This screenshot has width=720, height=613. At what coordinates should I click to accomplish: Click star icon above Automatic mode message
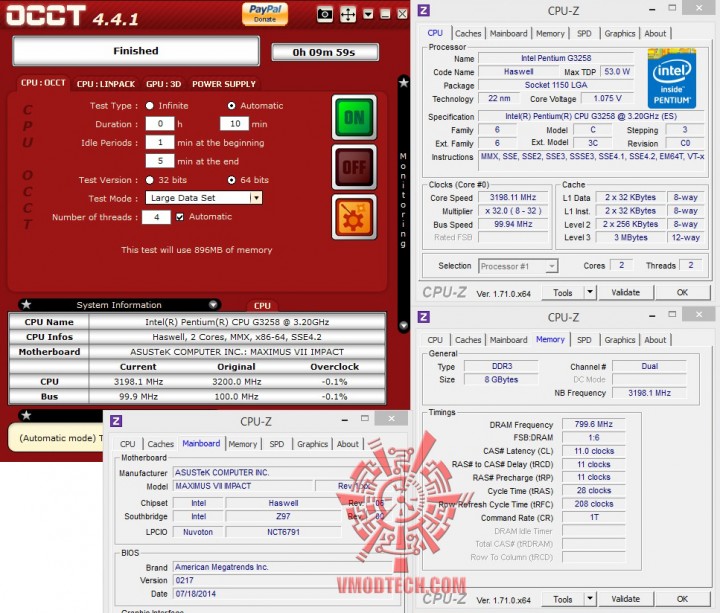[26, 415]
